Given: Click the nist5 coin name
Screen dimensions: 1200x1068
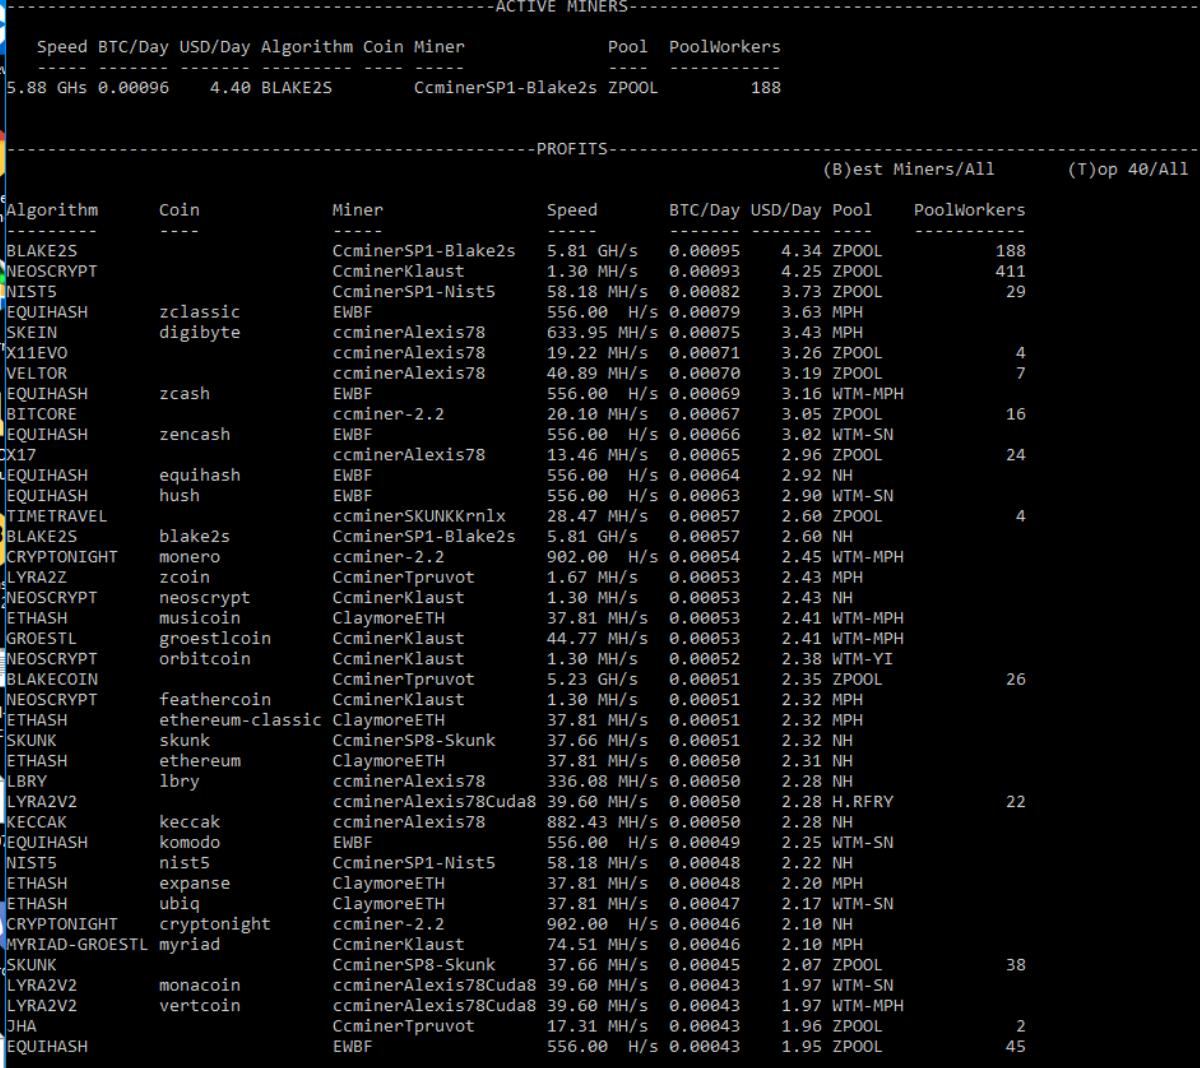Looking at the screenshot, I should point(184,863).
